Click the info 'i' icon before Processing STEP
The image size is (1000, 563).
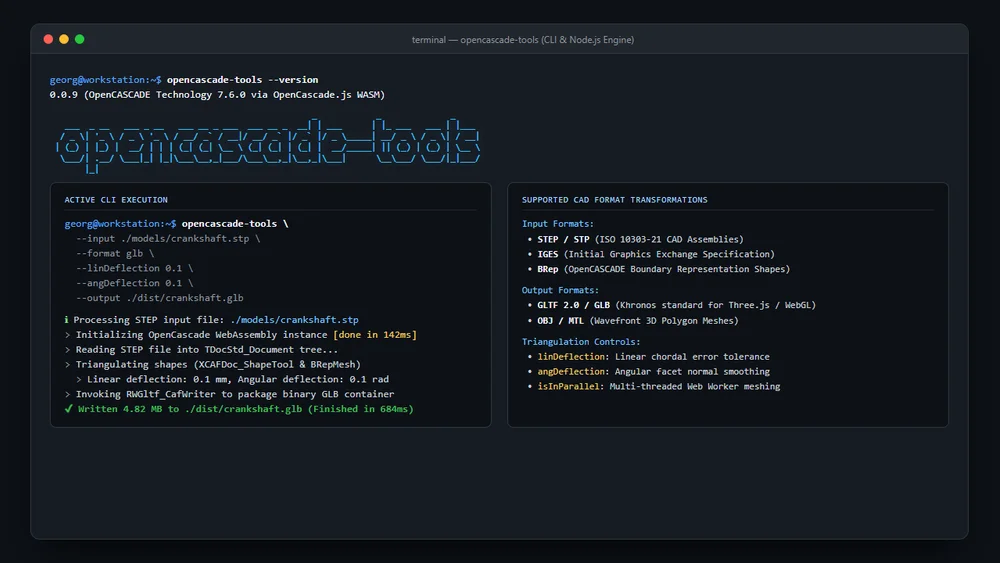coord(66,319)
